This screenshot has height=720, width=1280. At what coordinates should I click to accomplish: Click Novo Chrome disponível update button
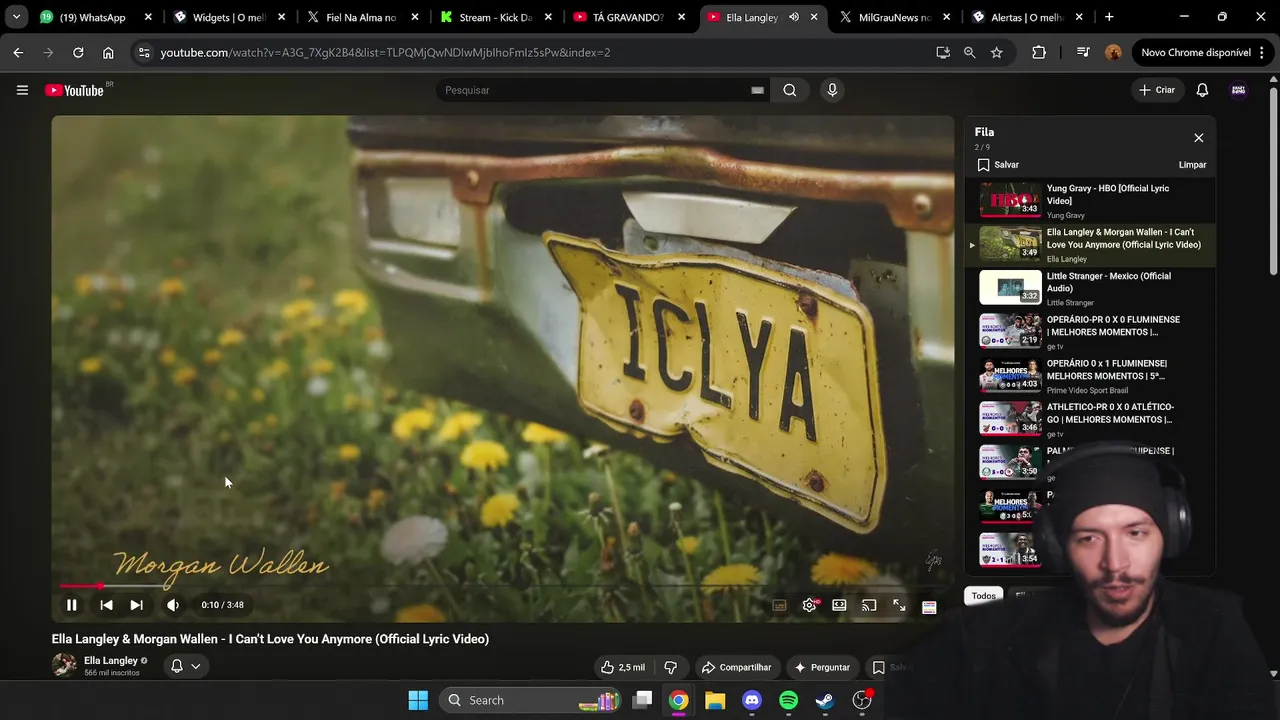1203,52
